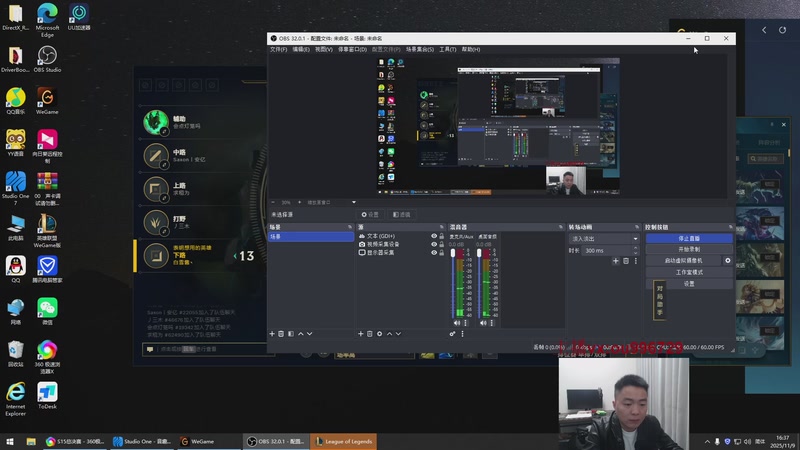Click 开始录制 start recording button
This screenshot has height=450, width=800.
(689, 249)
